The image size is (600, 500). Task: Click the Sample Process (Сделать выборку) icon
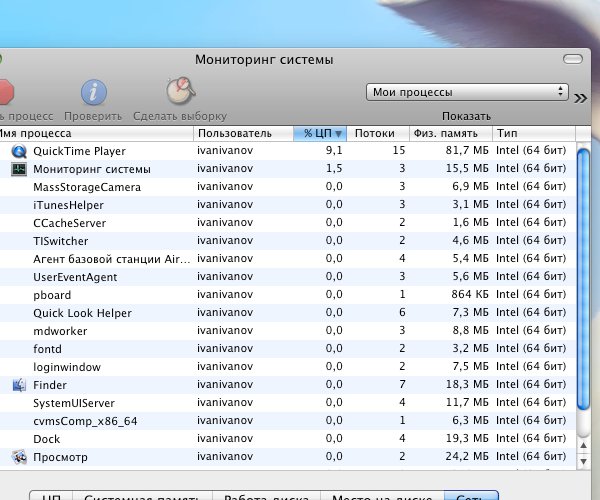181,90
